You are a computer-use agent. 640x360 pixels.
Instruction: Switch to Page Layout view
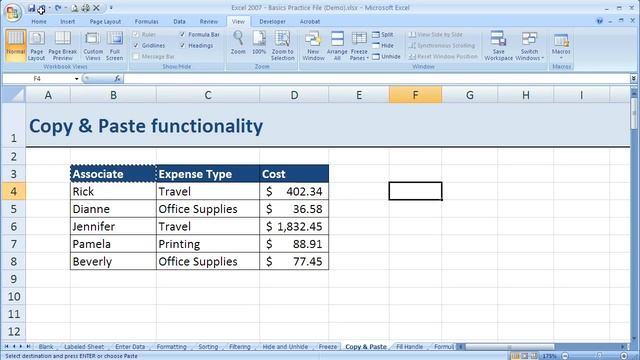click(x=36, y=45)
